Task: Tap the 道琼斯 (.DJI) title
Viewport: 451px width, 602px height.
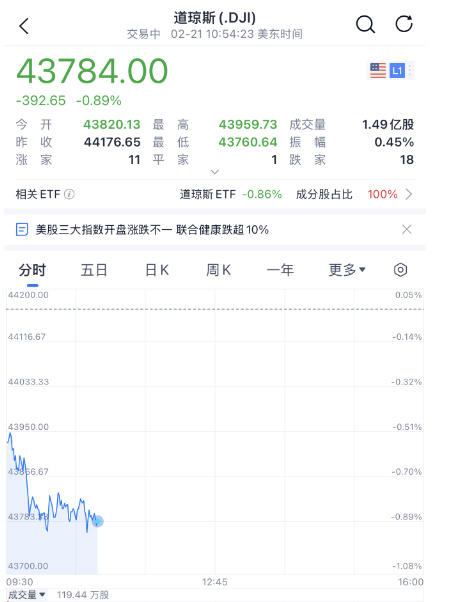Action: tap(215, 18)
